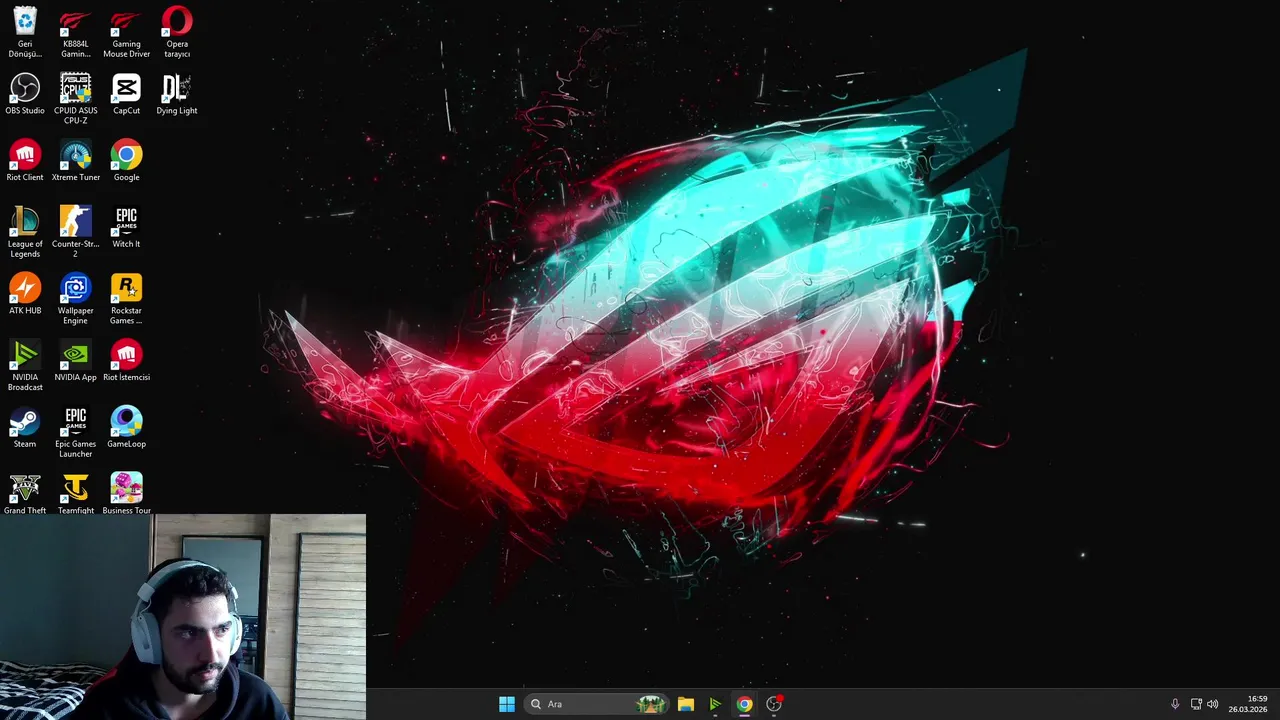Select the NVIDIA App desktop icon

[75, 361]
